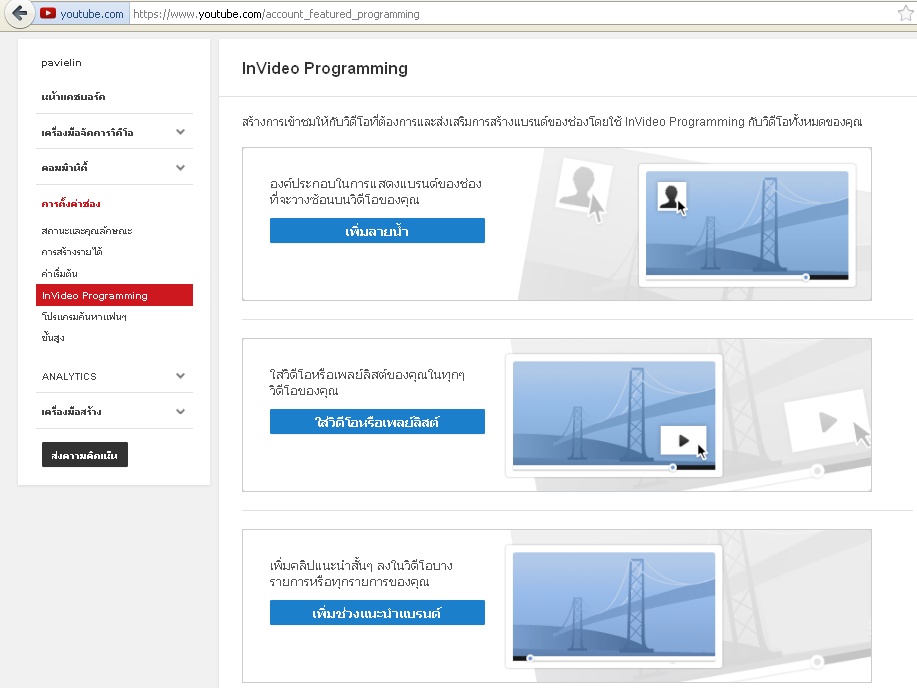Click the YouTube favicon in address bar
917x688 pixels.
click(x=48, y=13)
